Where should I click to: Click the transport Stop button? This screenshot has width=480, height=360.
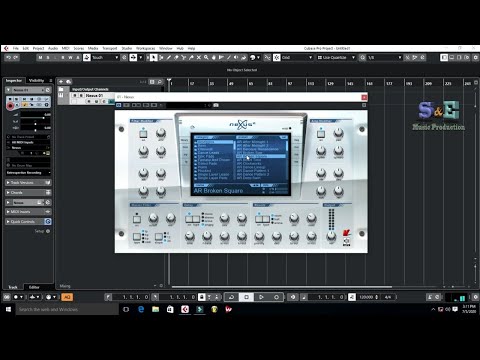click(x=246, y=297)
